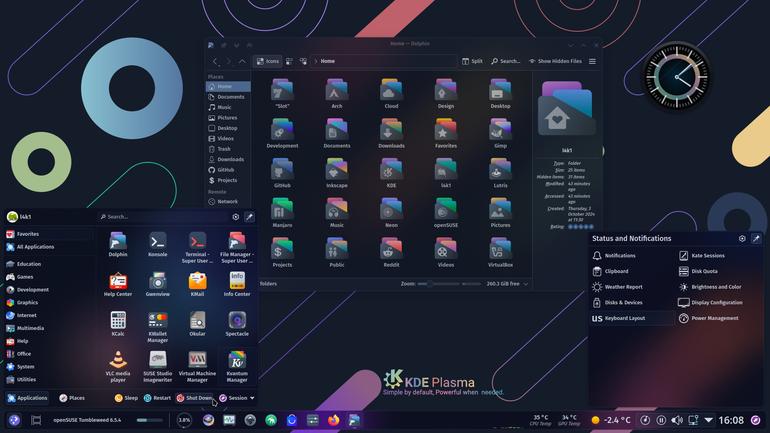The height and width of the screenshot is (433, 770).
Task: Open Display Configuration entry
Action: [718, 302]
